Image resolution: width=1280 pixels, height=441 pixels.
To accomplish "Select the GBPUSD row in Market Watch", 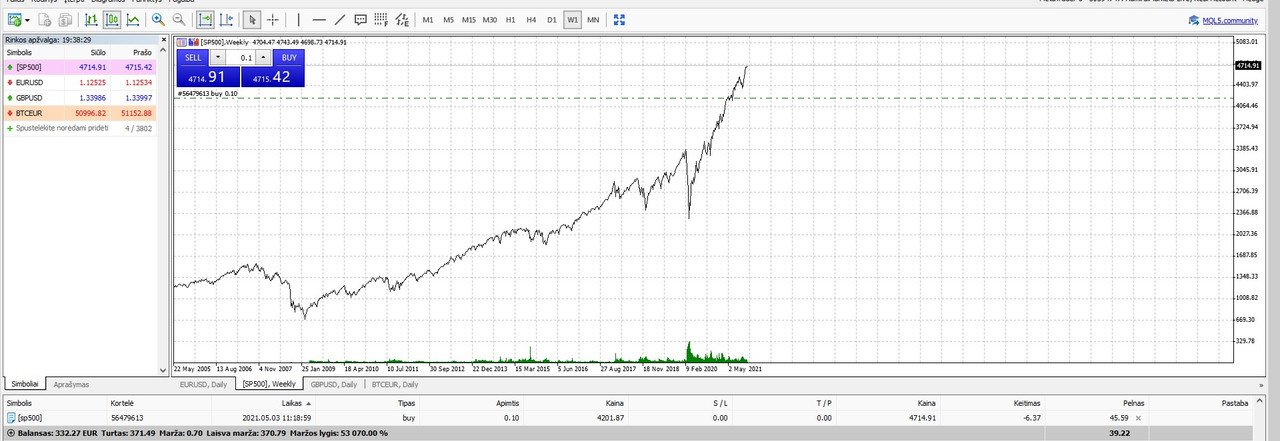I will pyautogui.click(x=79, y=98).
